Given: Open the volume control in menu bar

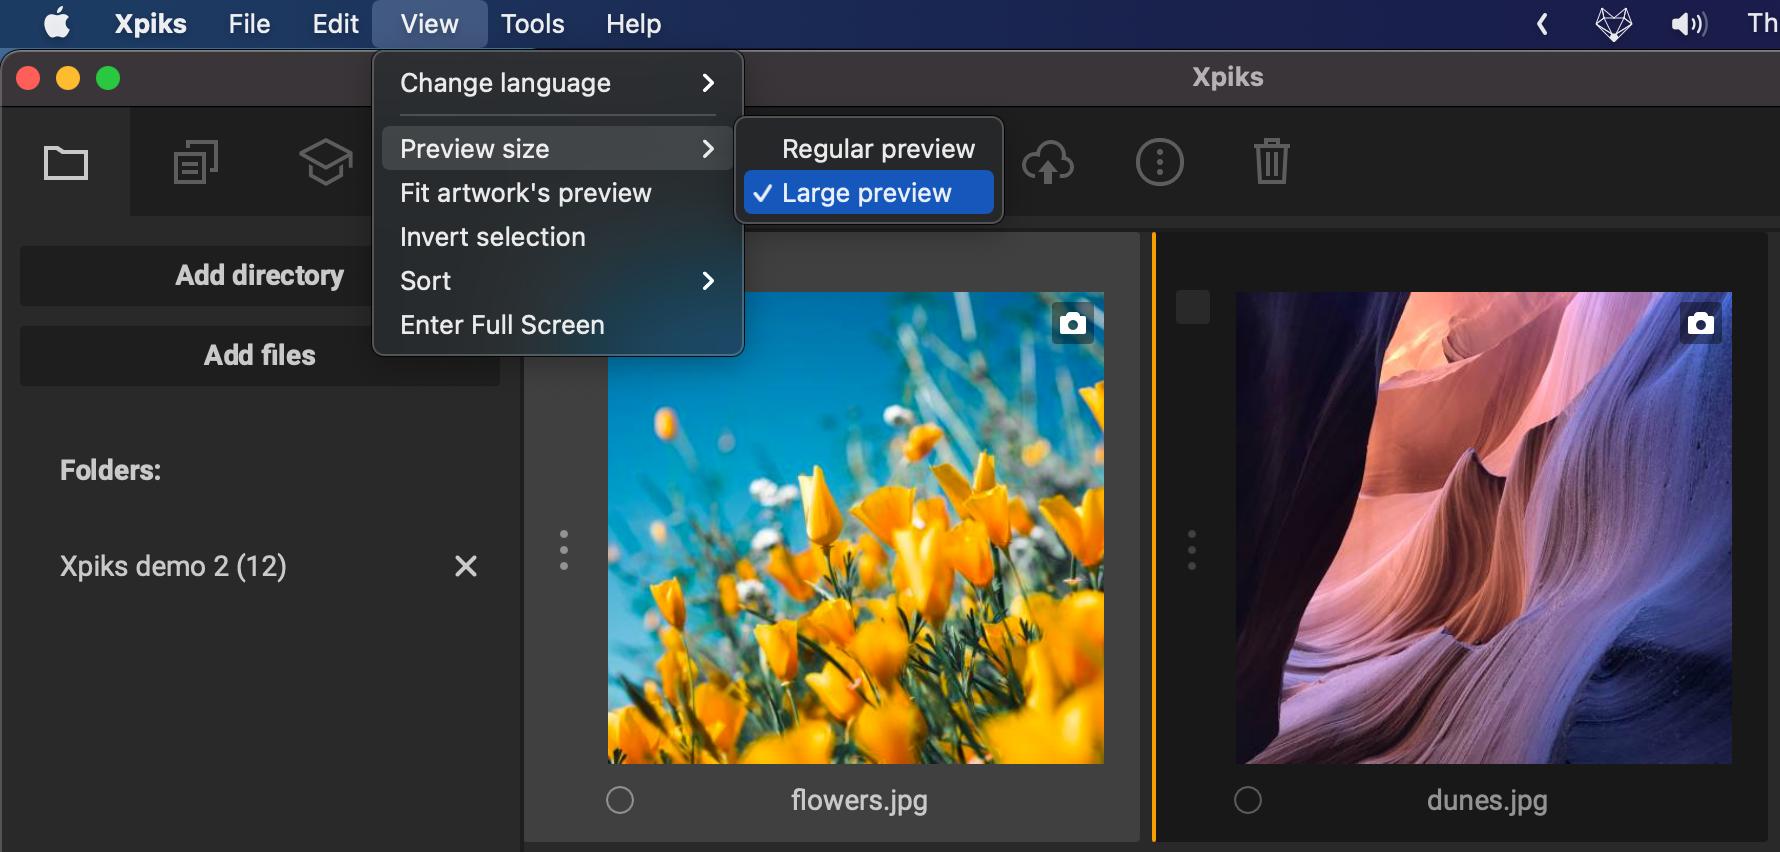Looking at the screenshot, I should [x=1689, y=23].
